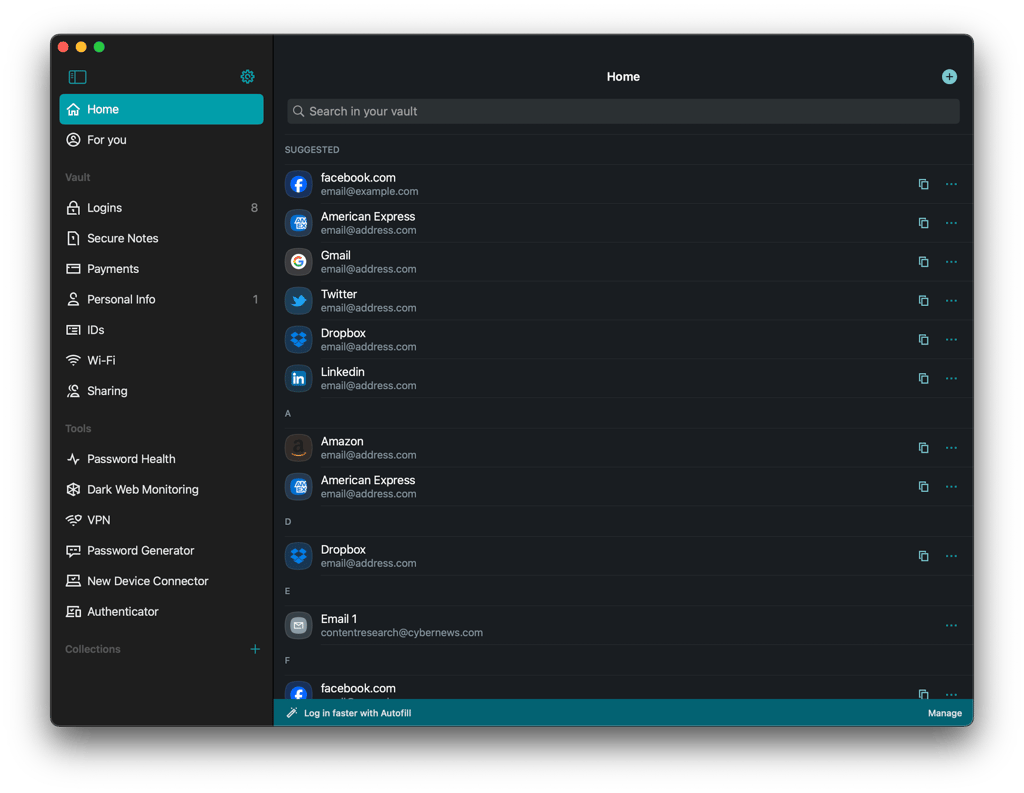
Task: Click the add new item plus button
Action: (x=949, y=77)
